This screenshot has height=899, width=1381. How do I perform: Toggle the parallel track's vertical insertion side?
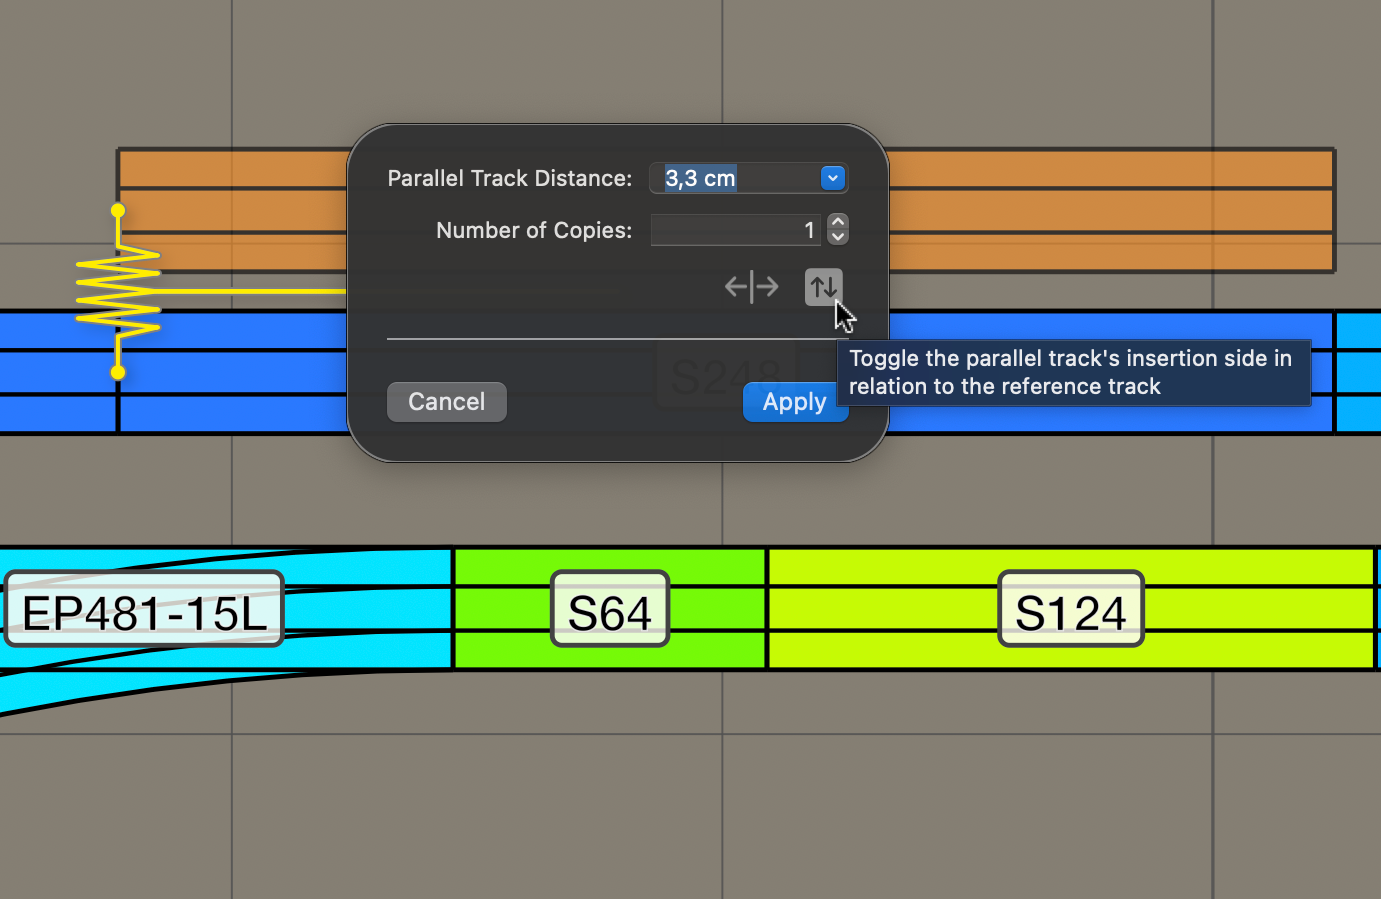[822, 287]
